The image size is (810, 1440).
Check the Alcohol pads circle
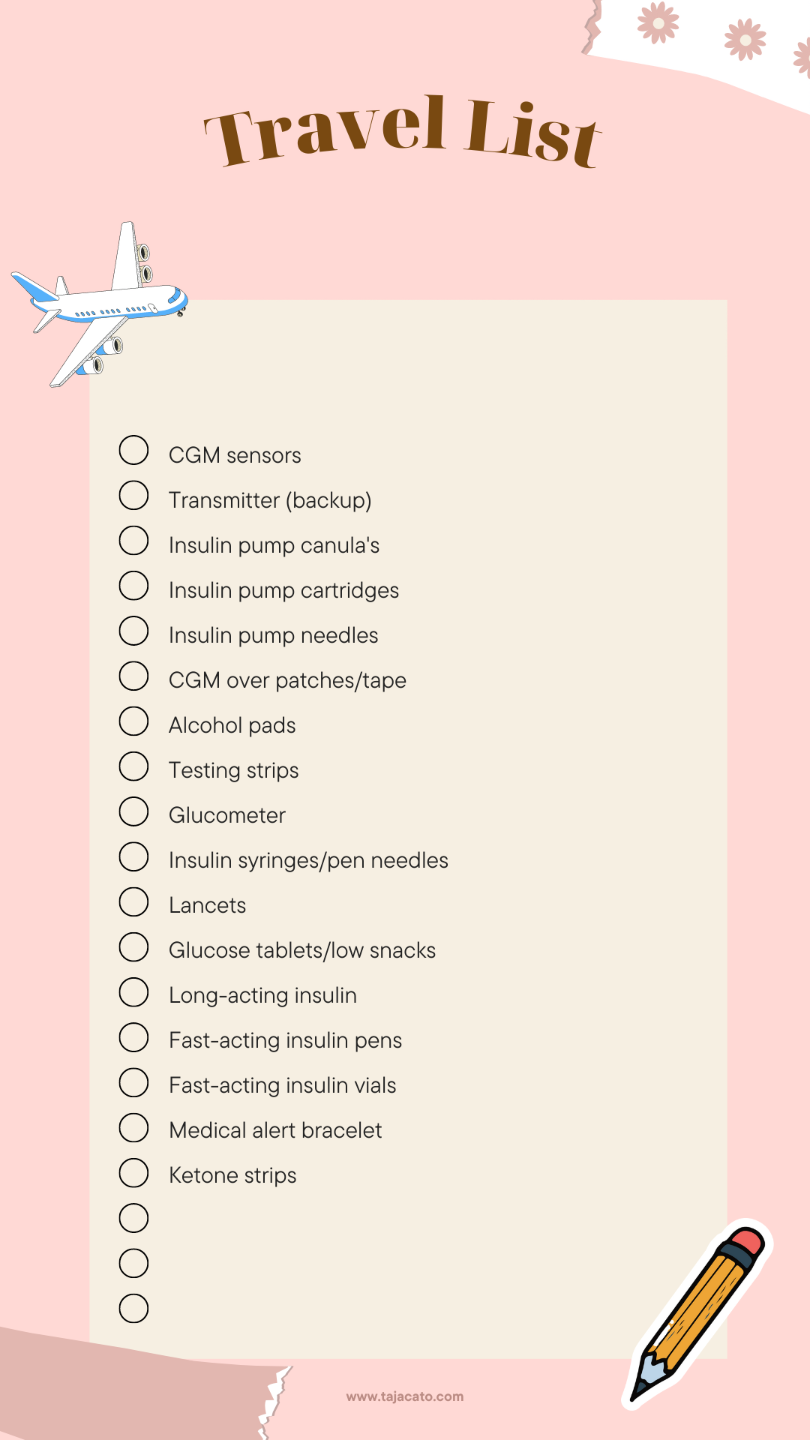point(134,721)
